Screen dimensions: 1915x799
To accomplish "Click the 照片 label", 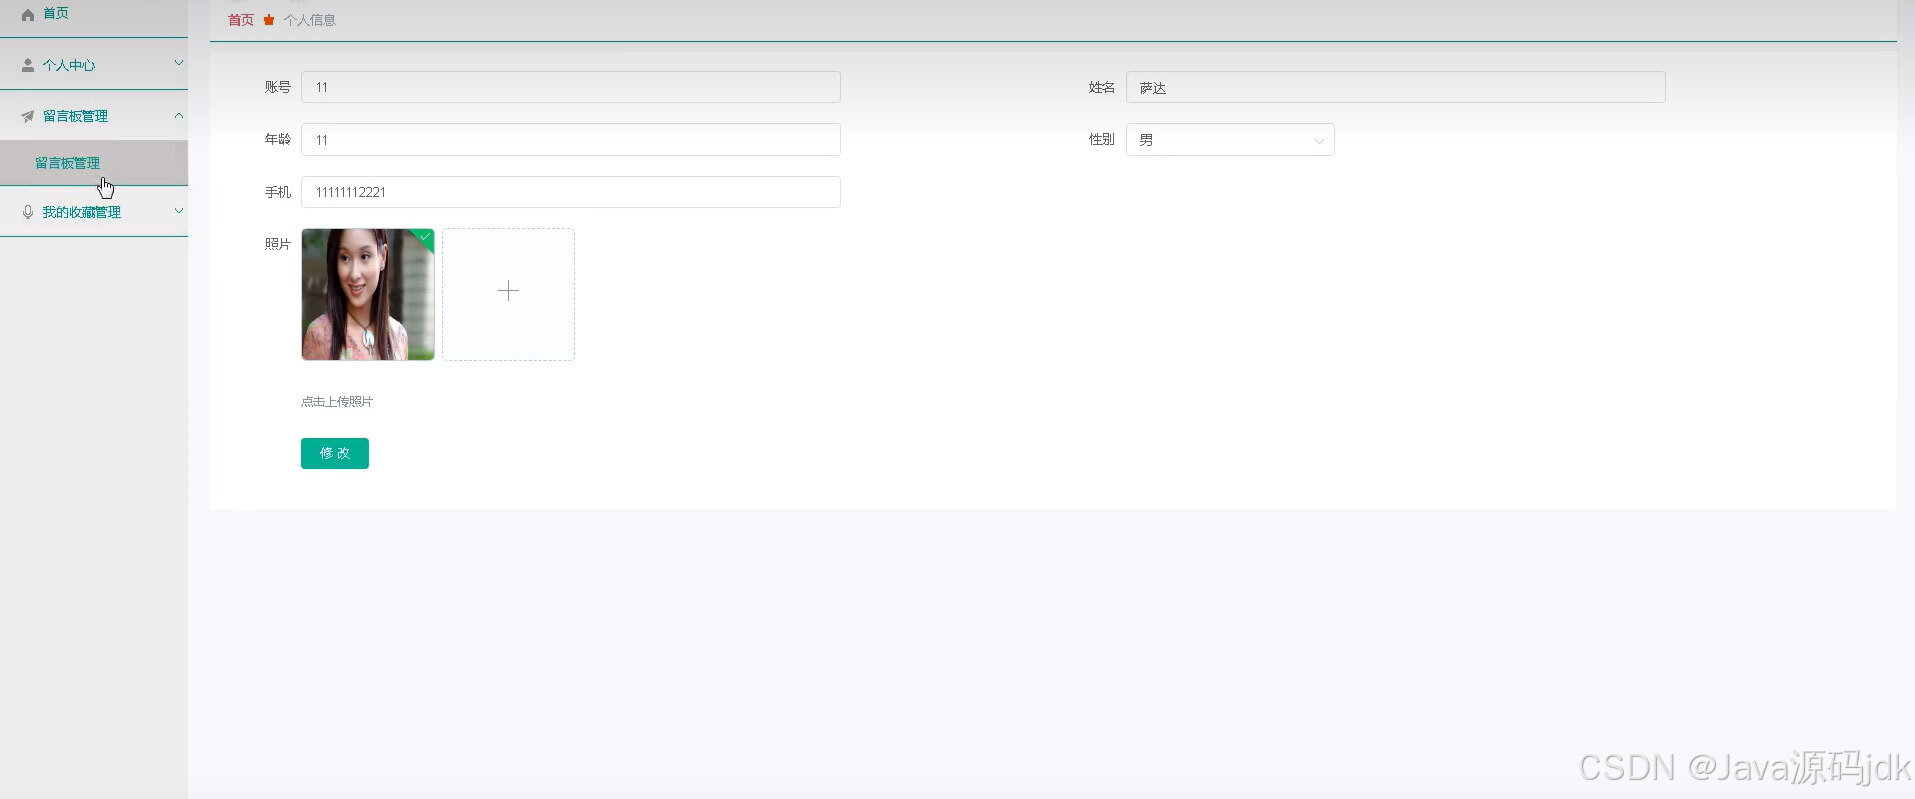I will (x=278, y=244).
